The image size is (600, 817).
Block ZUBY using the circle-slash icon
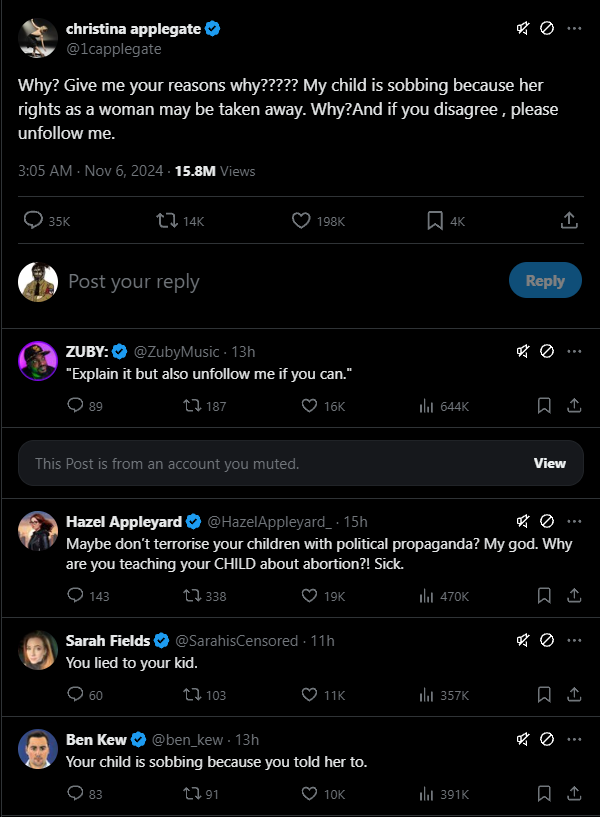547,351
